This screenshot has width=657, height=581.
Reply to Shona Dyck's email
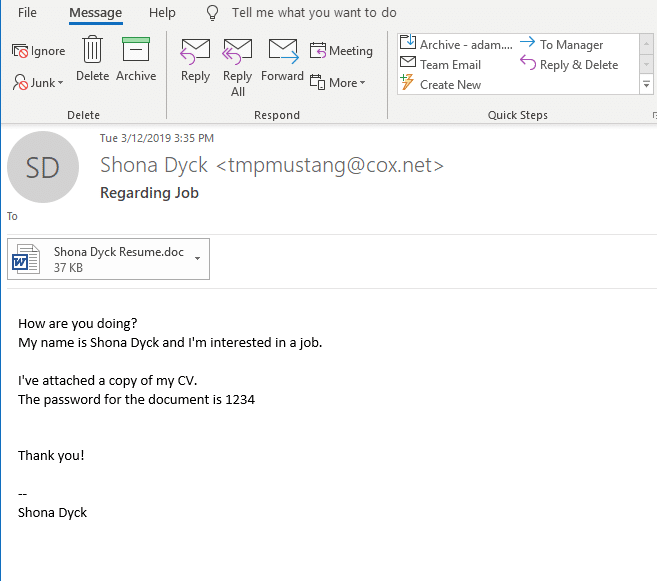(x=195, y=60)
